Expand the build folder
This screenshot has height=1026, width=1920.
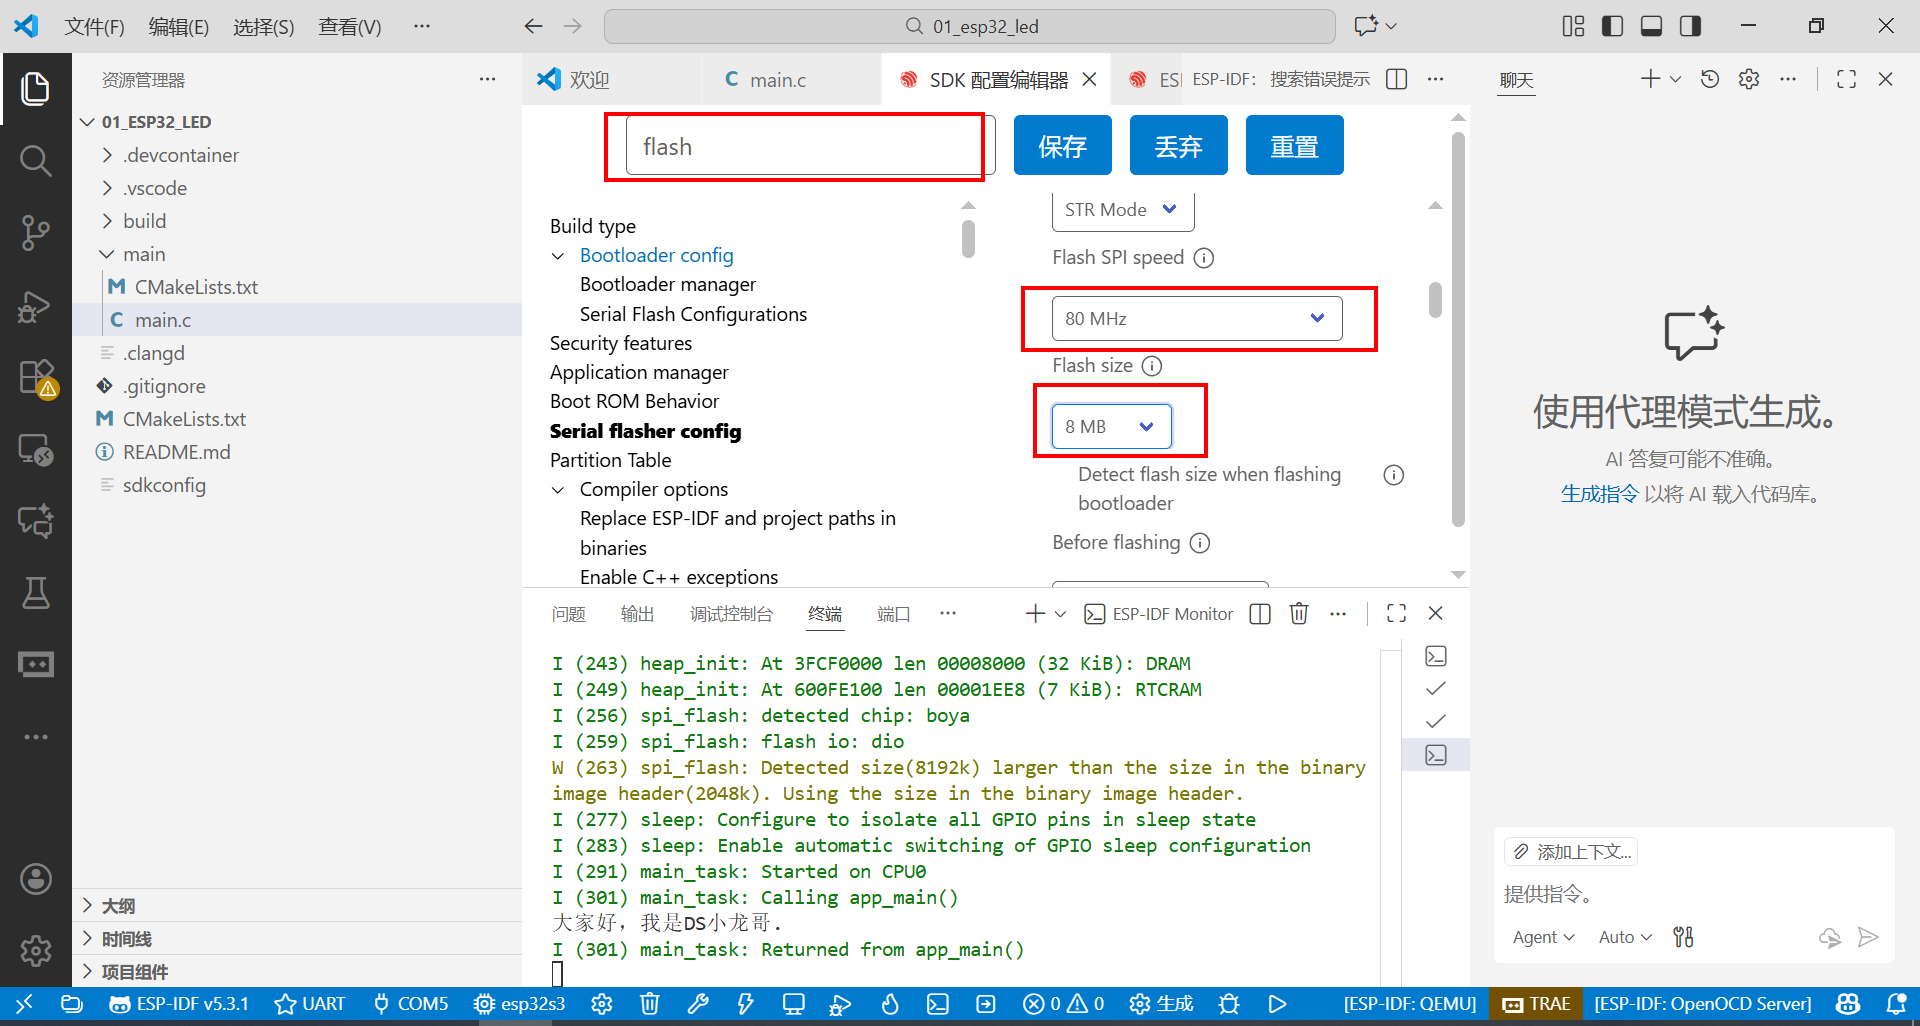145,221
